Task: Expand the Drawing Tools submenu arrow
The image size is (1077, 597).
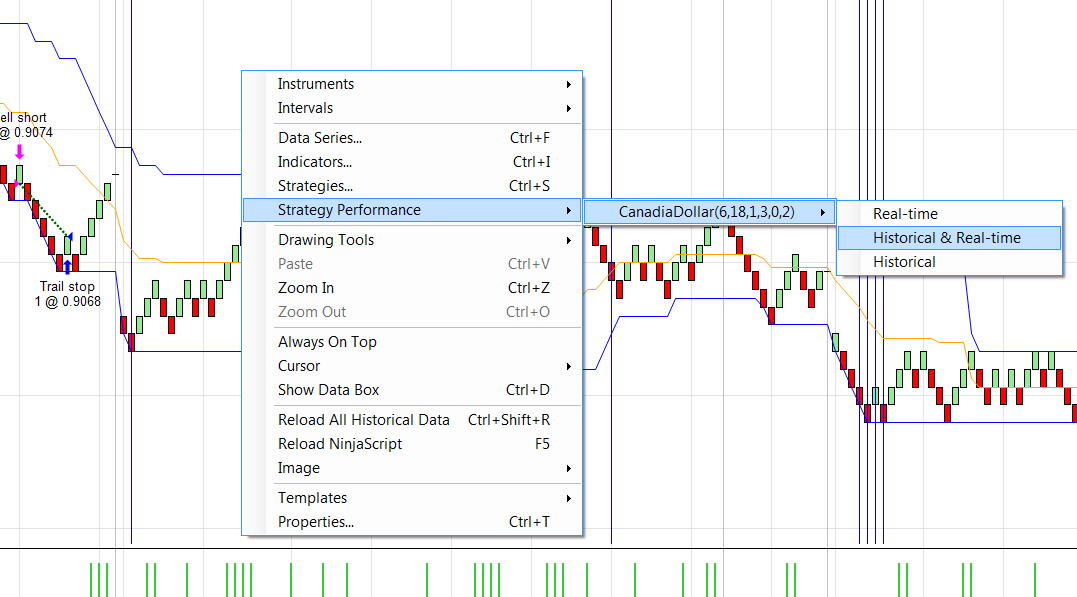Action: click(x=569, y=240)
